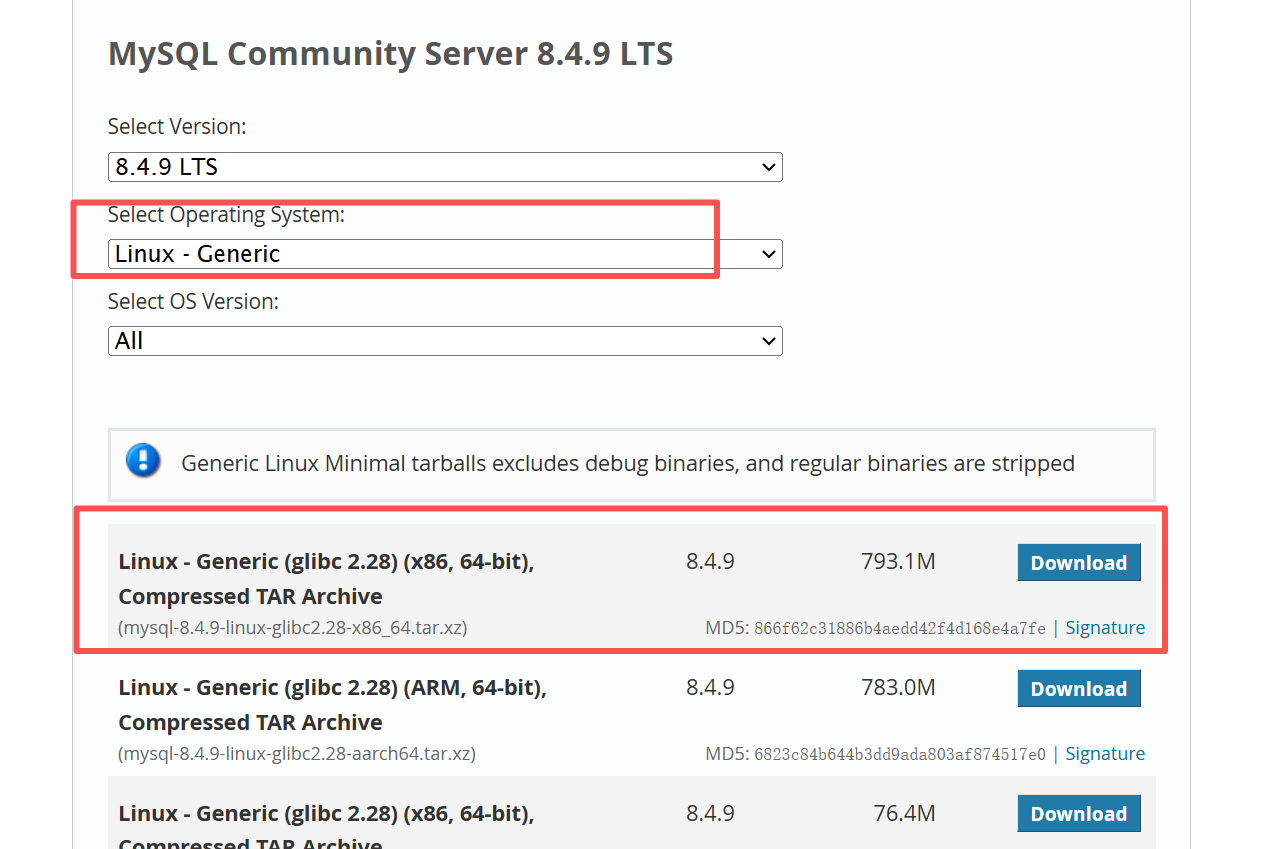
Task: Click version 8.4.9 in the 793.1M row
Action: [x=710, y=562]
